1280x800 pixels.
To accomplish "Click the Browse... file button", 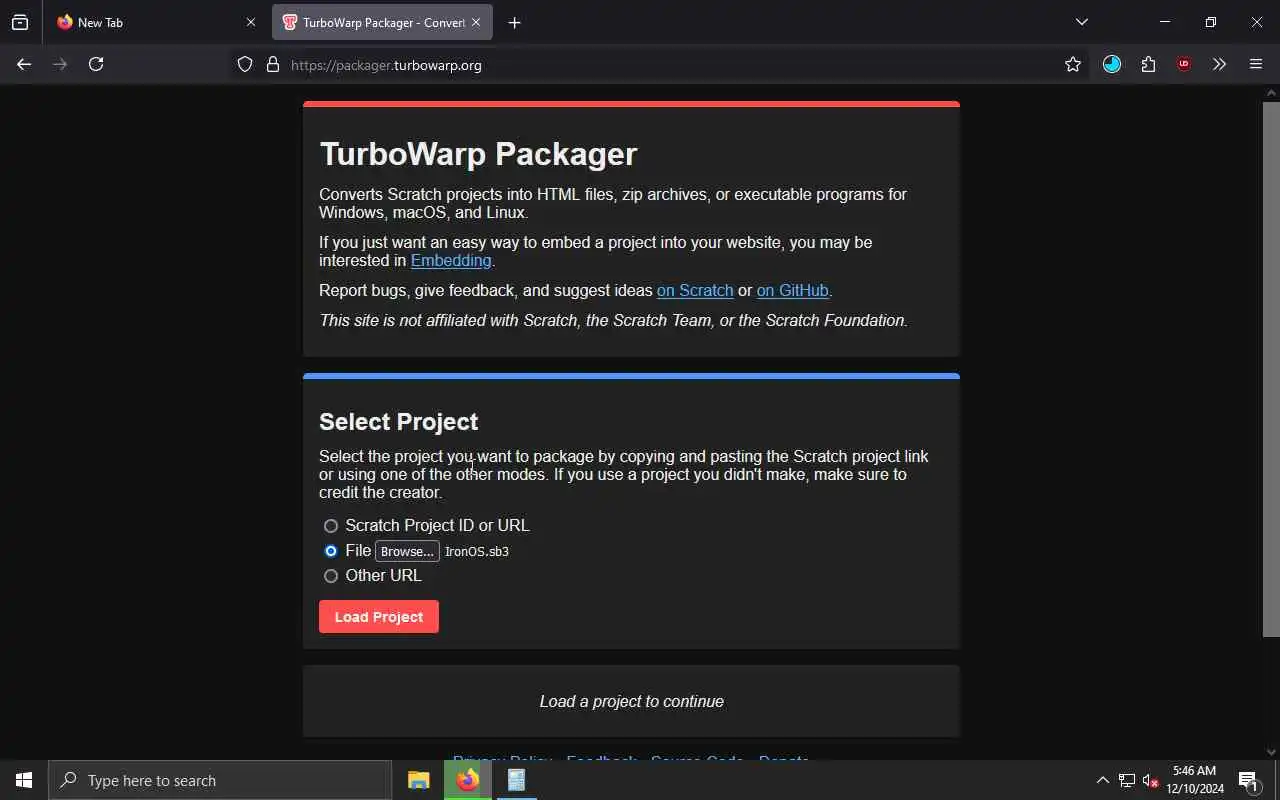I will pyautogui.click(x=407, y=551).
